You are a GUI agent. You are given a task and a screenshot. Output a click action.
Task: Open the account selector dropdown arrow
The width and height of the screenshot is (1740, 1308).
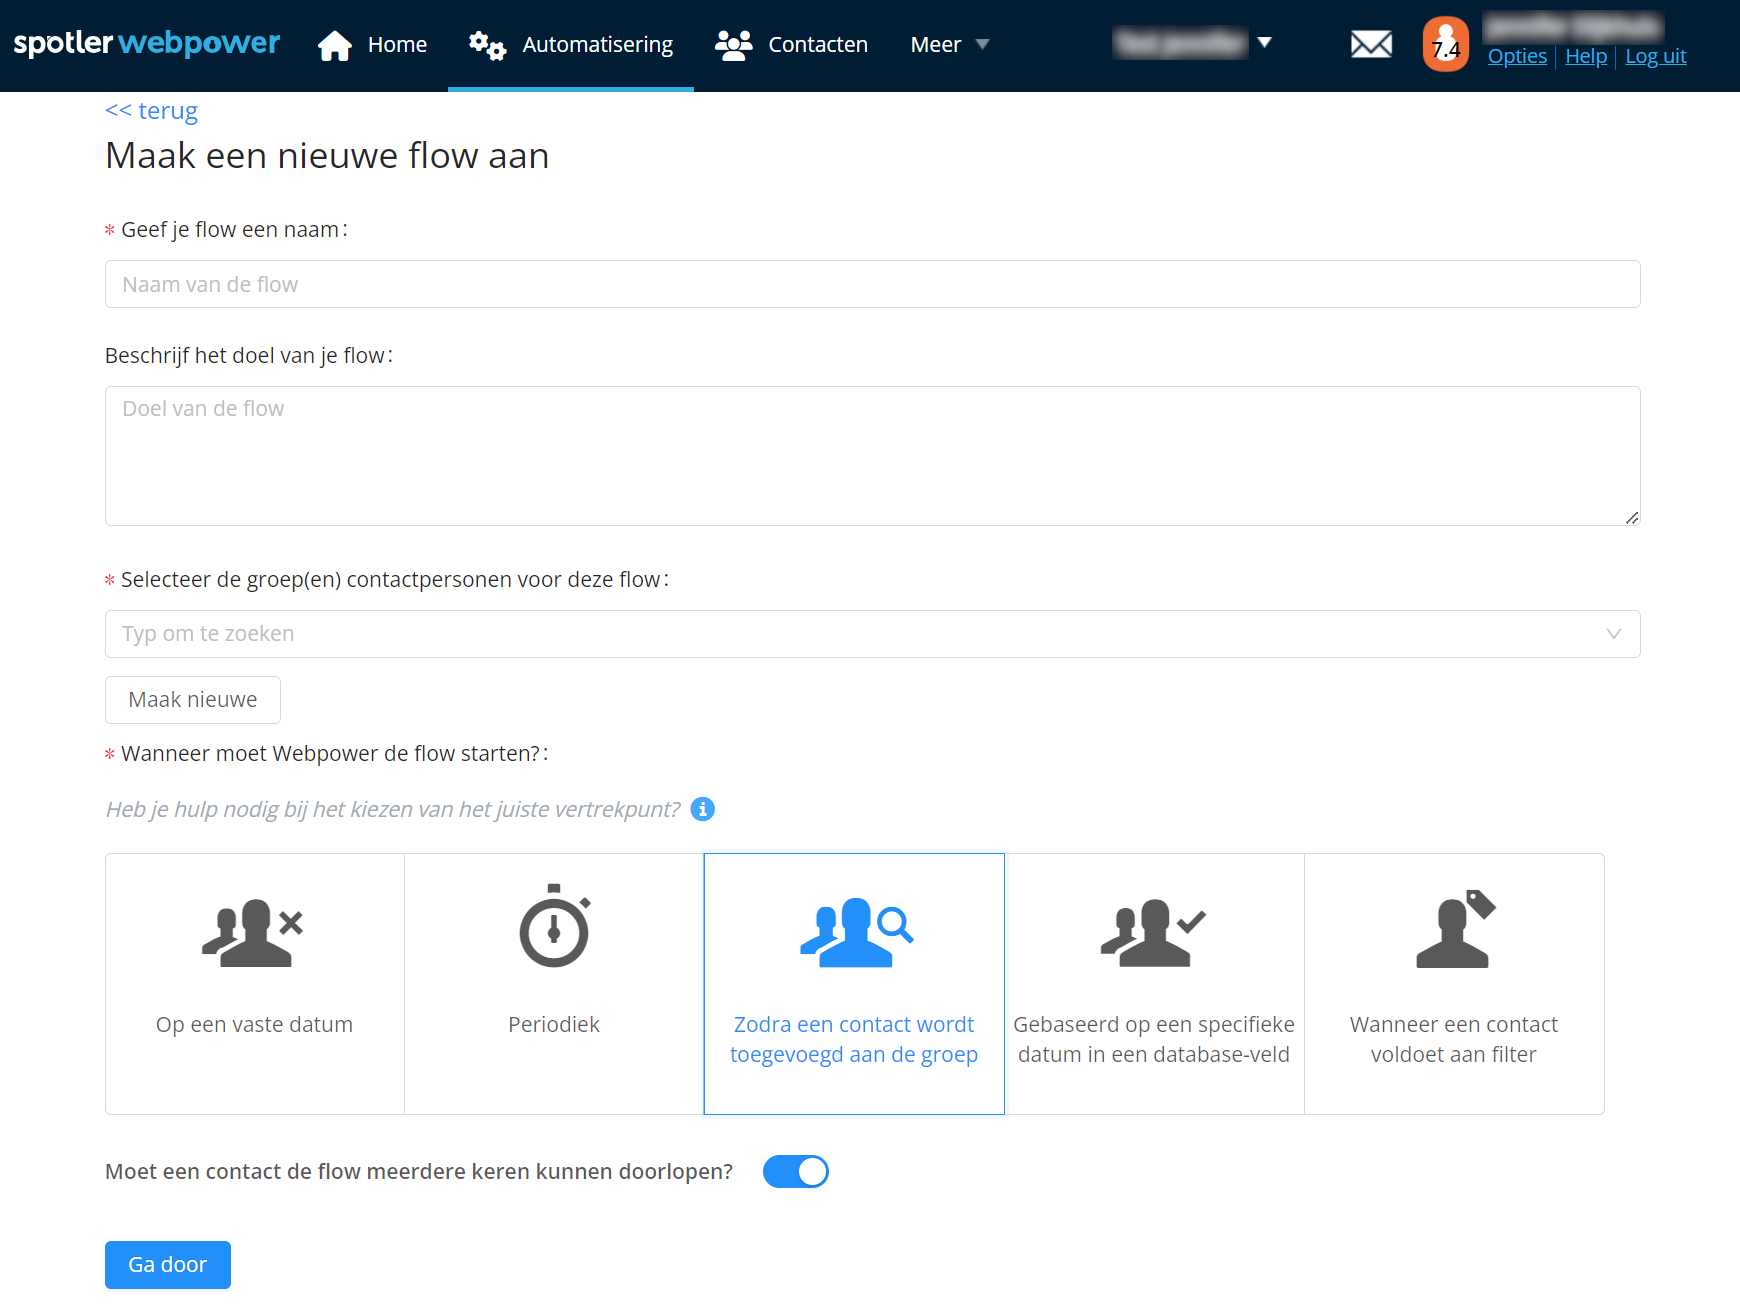coord(1264,42)
